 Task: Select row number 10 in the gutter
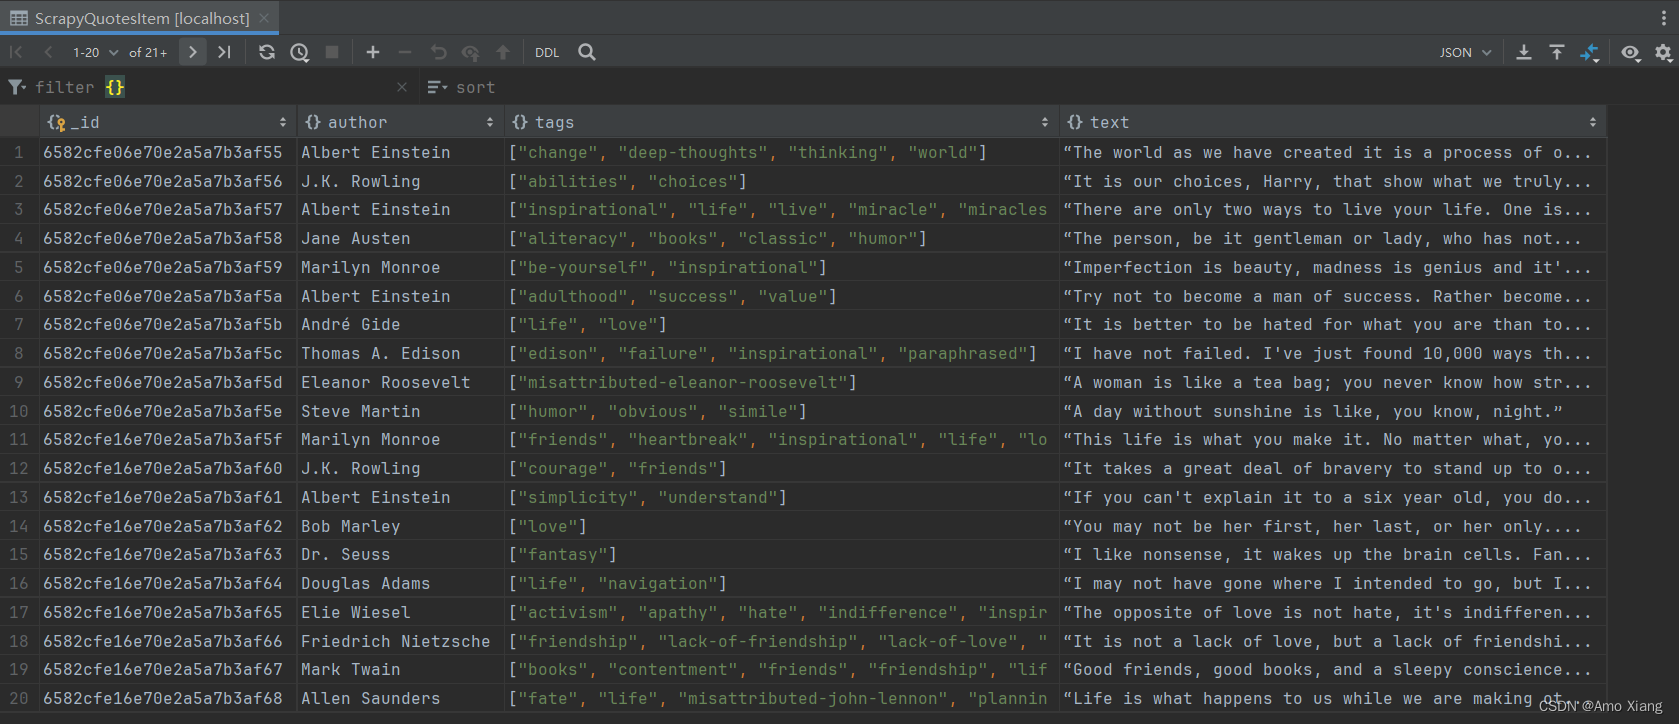[19, 411]
